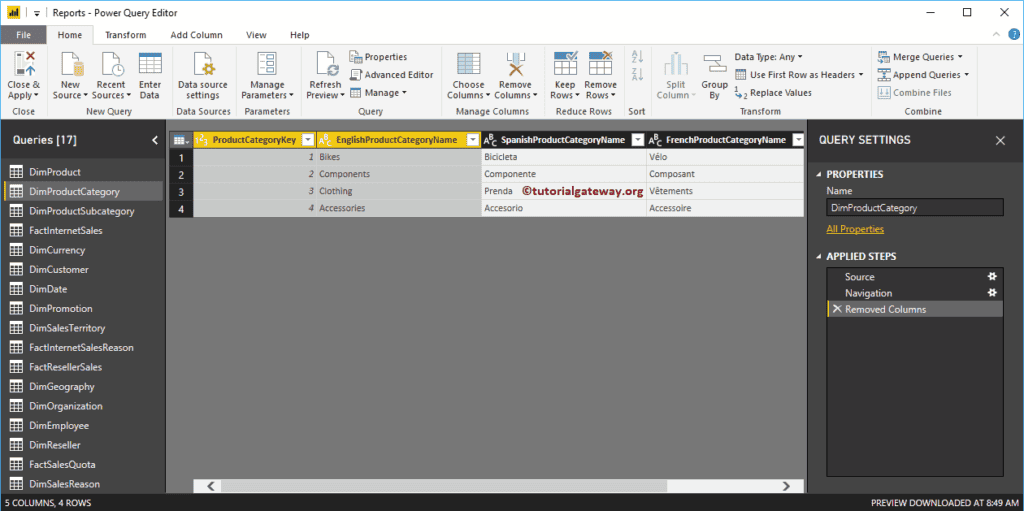Image resolution: width=1024 pixels, height=511 pixels.
Task: Open Manage Parameters icon
Action: coord(268,64)
